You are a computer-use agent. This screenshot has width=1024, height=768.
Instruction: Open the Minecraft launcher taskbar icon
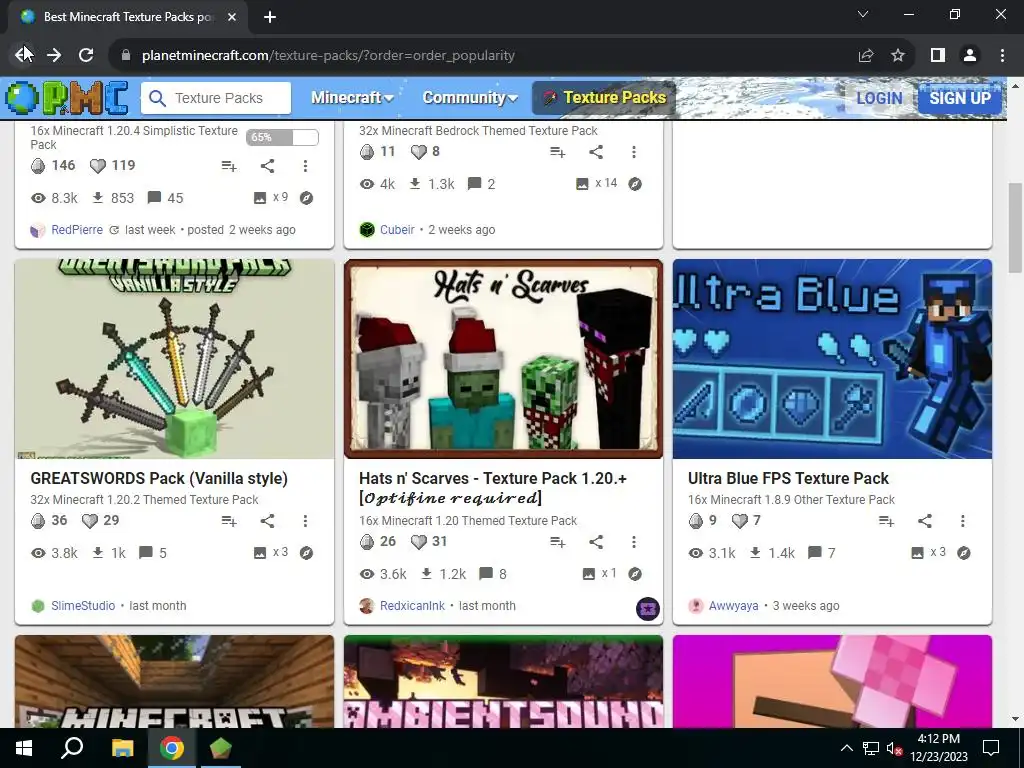pos(221,748)
